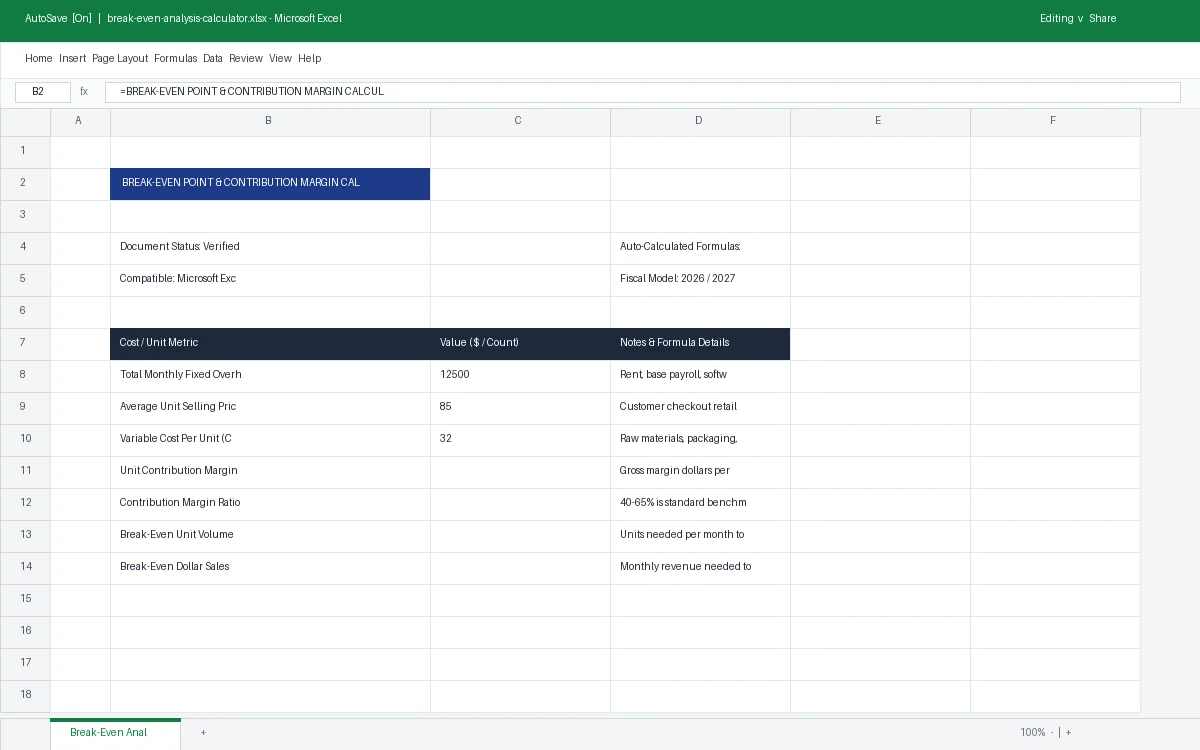Open the Editing mode dropdown
Screen dimensions: 1200x750
coord(1061,18)
